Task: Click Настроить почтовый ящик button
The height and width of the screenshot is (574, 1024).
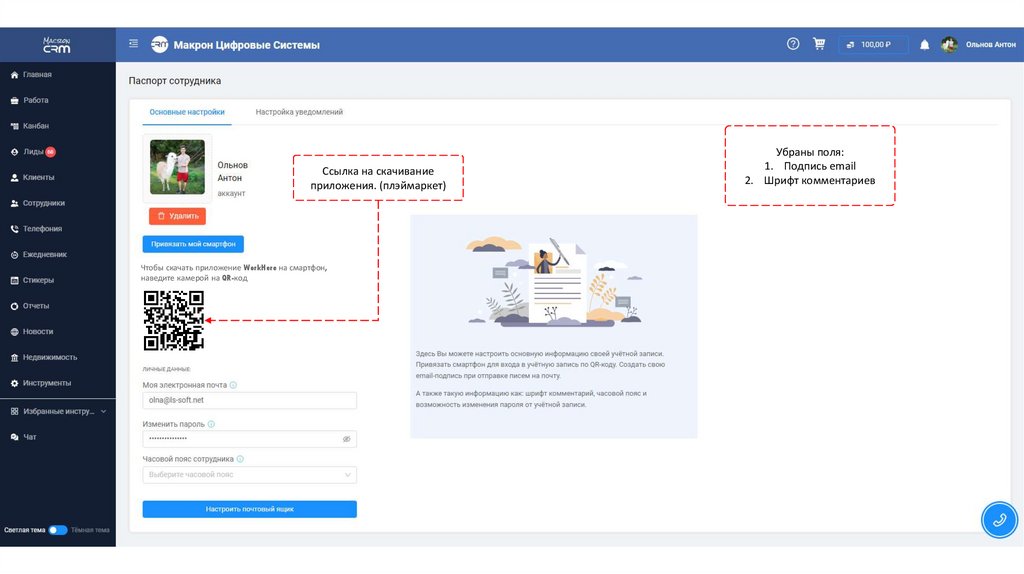Action: pyautogui.click(x=249, y=509)
